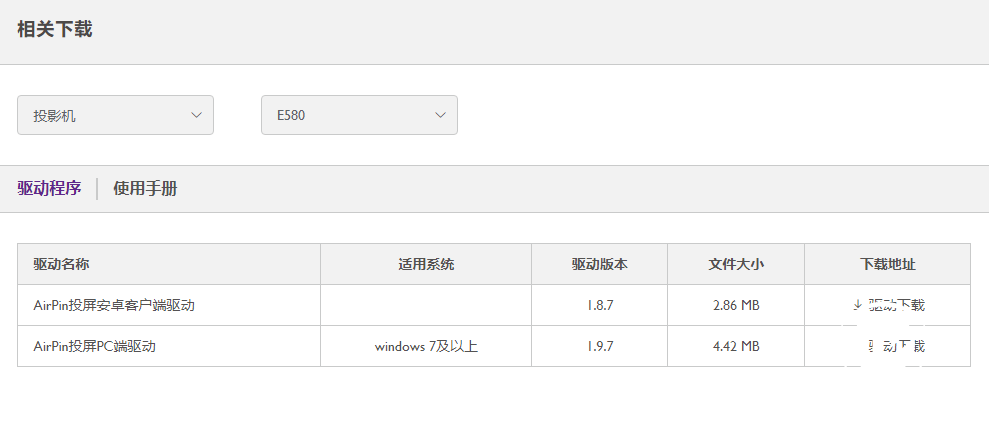Click the 4.42 MB file size cell
This screenshot has height=445, width=989.
[736, 346]
